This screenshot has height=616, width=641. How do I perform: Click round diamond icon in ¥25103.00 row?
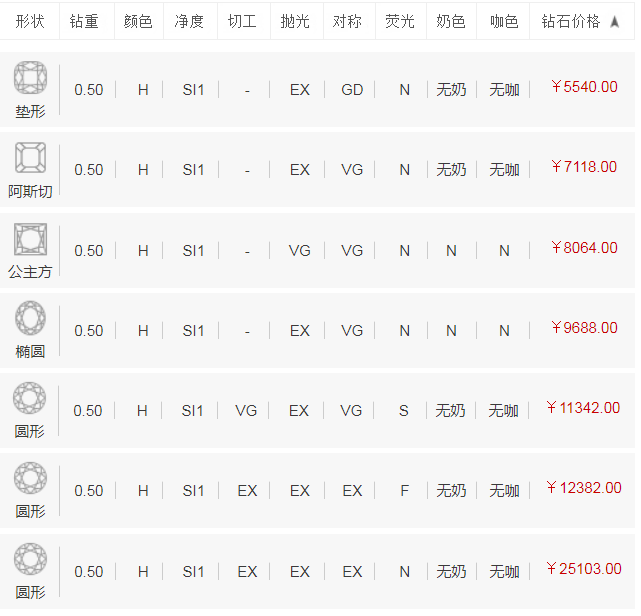coord(30,559)
